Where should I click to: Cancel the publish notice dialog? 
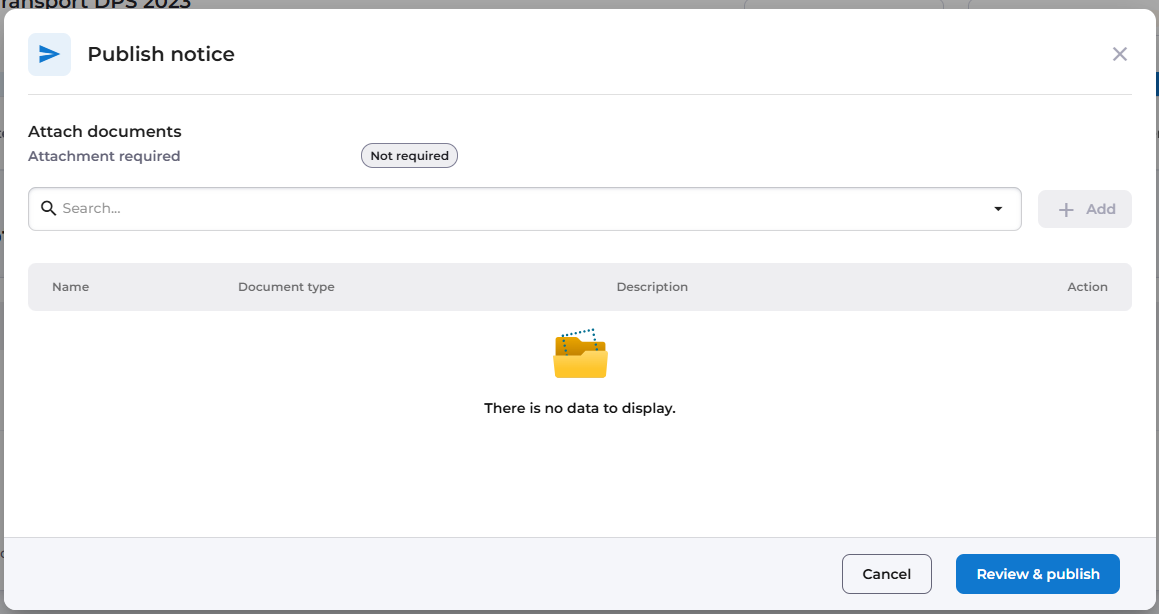pos(886,574)
